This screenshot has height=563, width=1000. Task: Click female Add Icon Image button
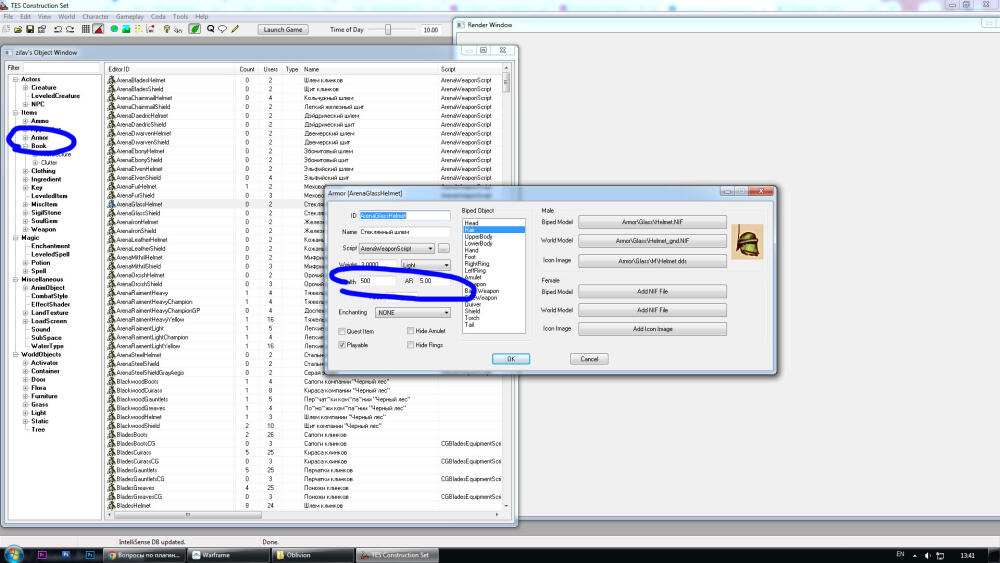(652, 329)
